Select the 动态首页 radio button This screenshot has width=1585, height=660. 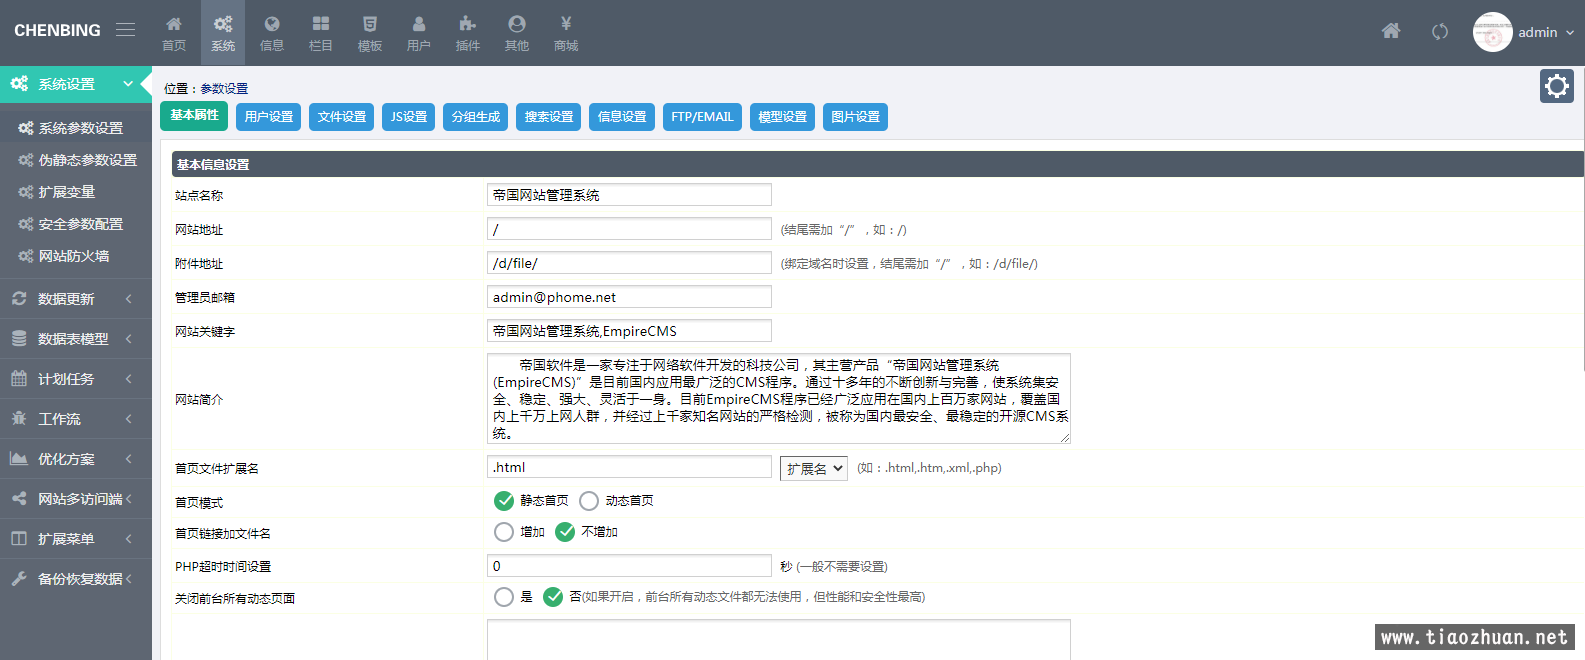[x=589, y=501]
